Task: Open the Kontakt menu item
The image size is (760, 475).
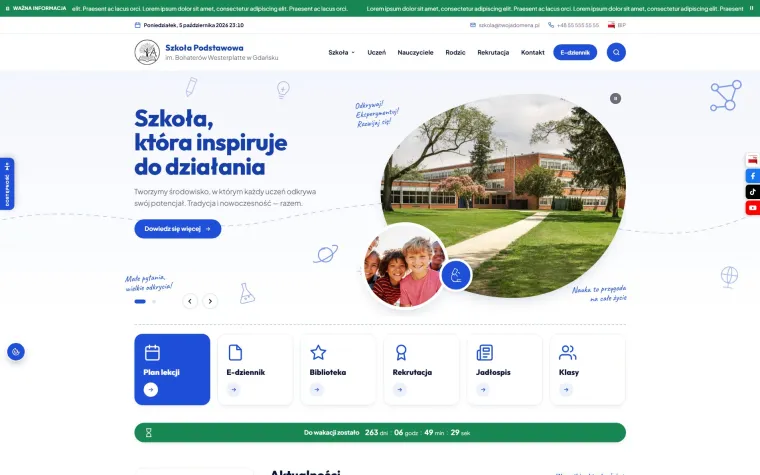Action: [533, 52]
